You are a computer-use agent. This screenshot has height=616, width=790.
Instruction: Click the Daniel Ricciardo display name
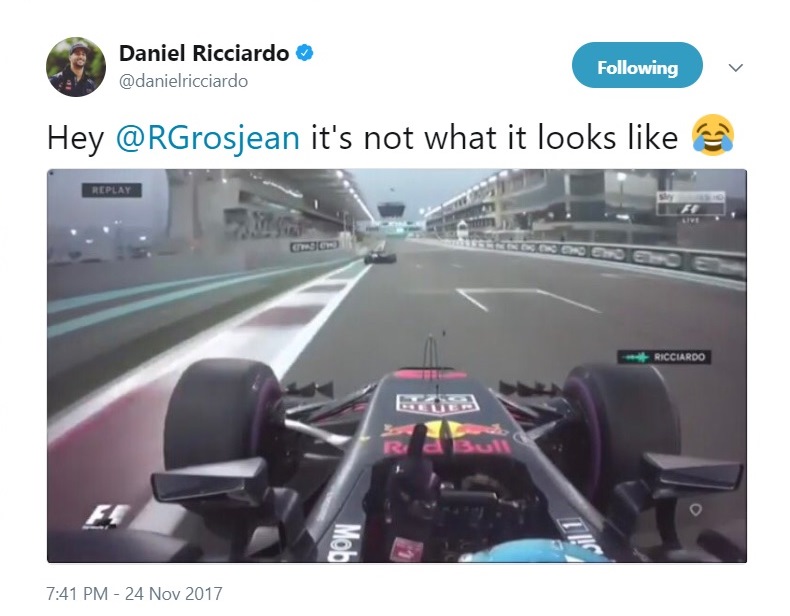tap(204, 53)
